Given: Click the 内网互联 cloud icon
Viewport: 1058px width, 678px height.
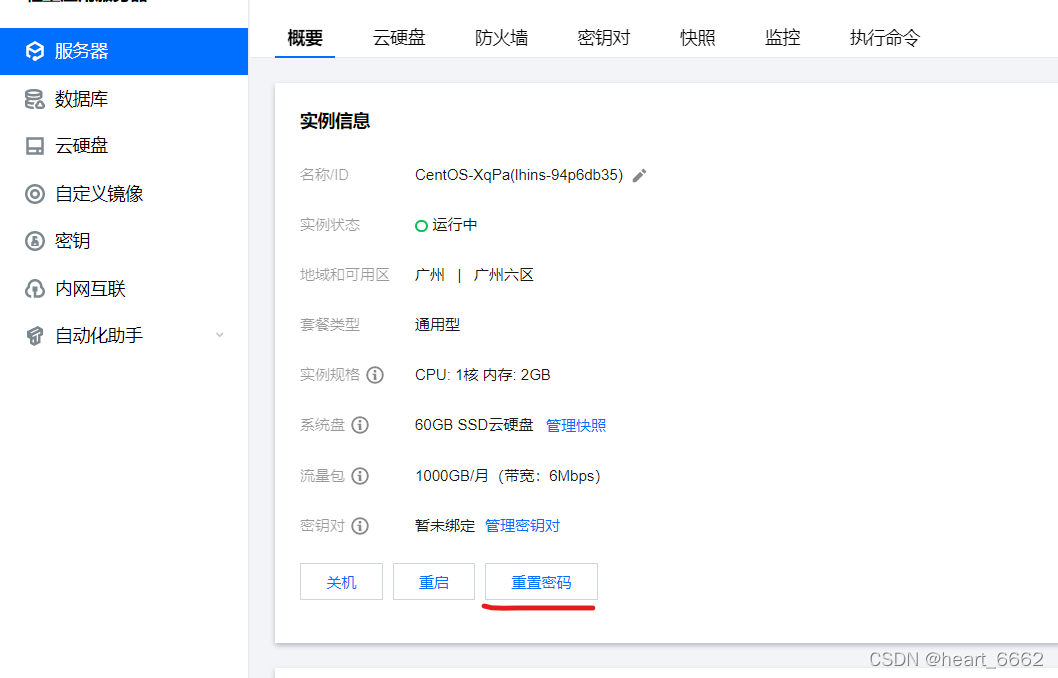Looking at the screenshot, I should [34, 289].
